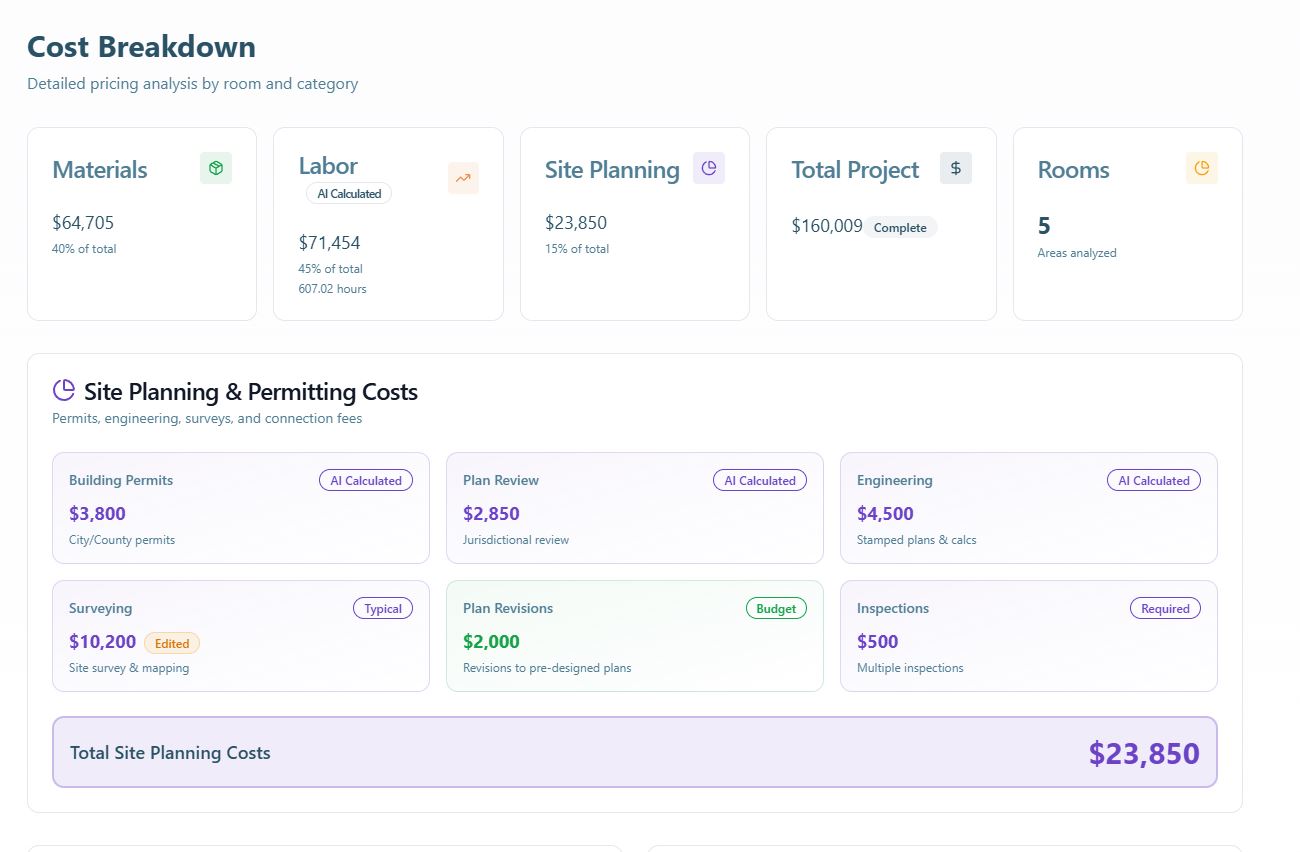This screenshot has width=1300, height=852.
Task: Click the green box icon on Materials card
Action: pyautogui.click(x=216, y=169)
